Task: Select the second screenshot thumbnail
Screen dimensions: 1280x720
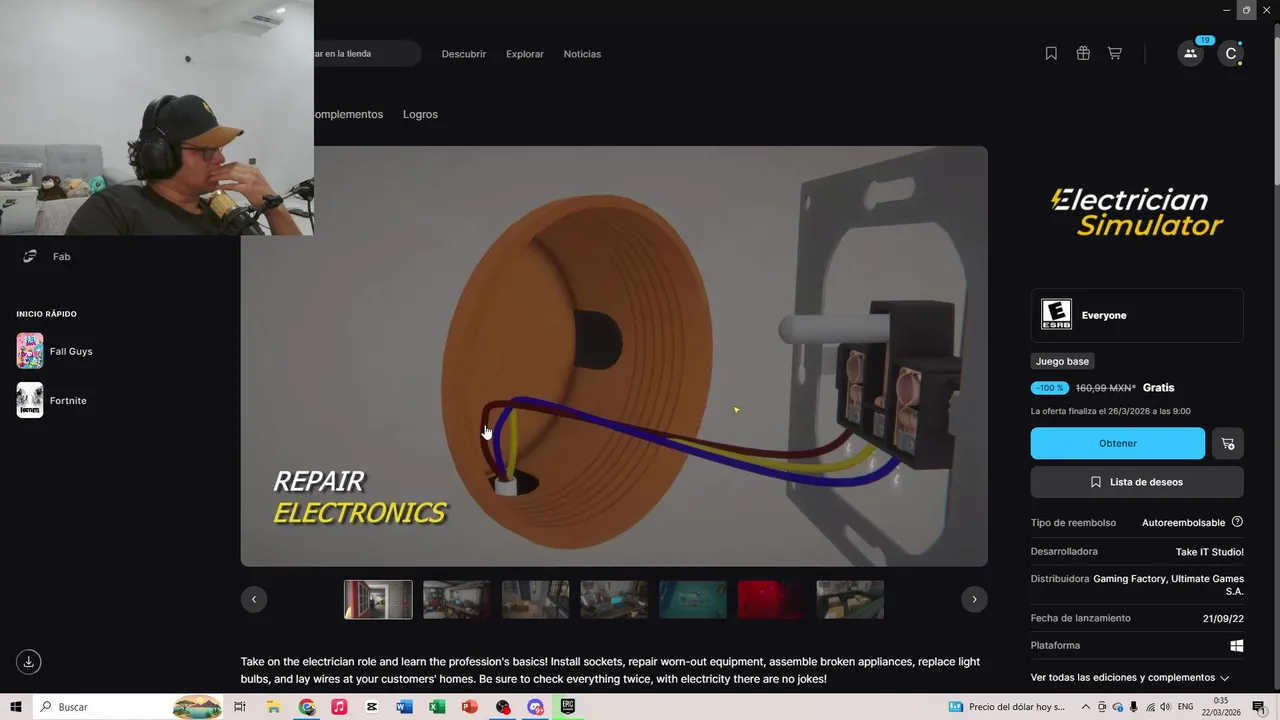Action: click(457, 599)
